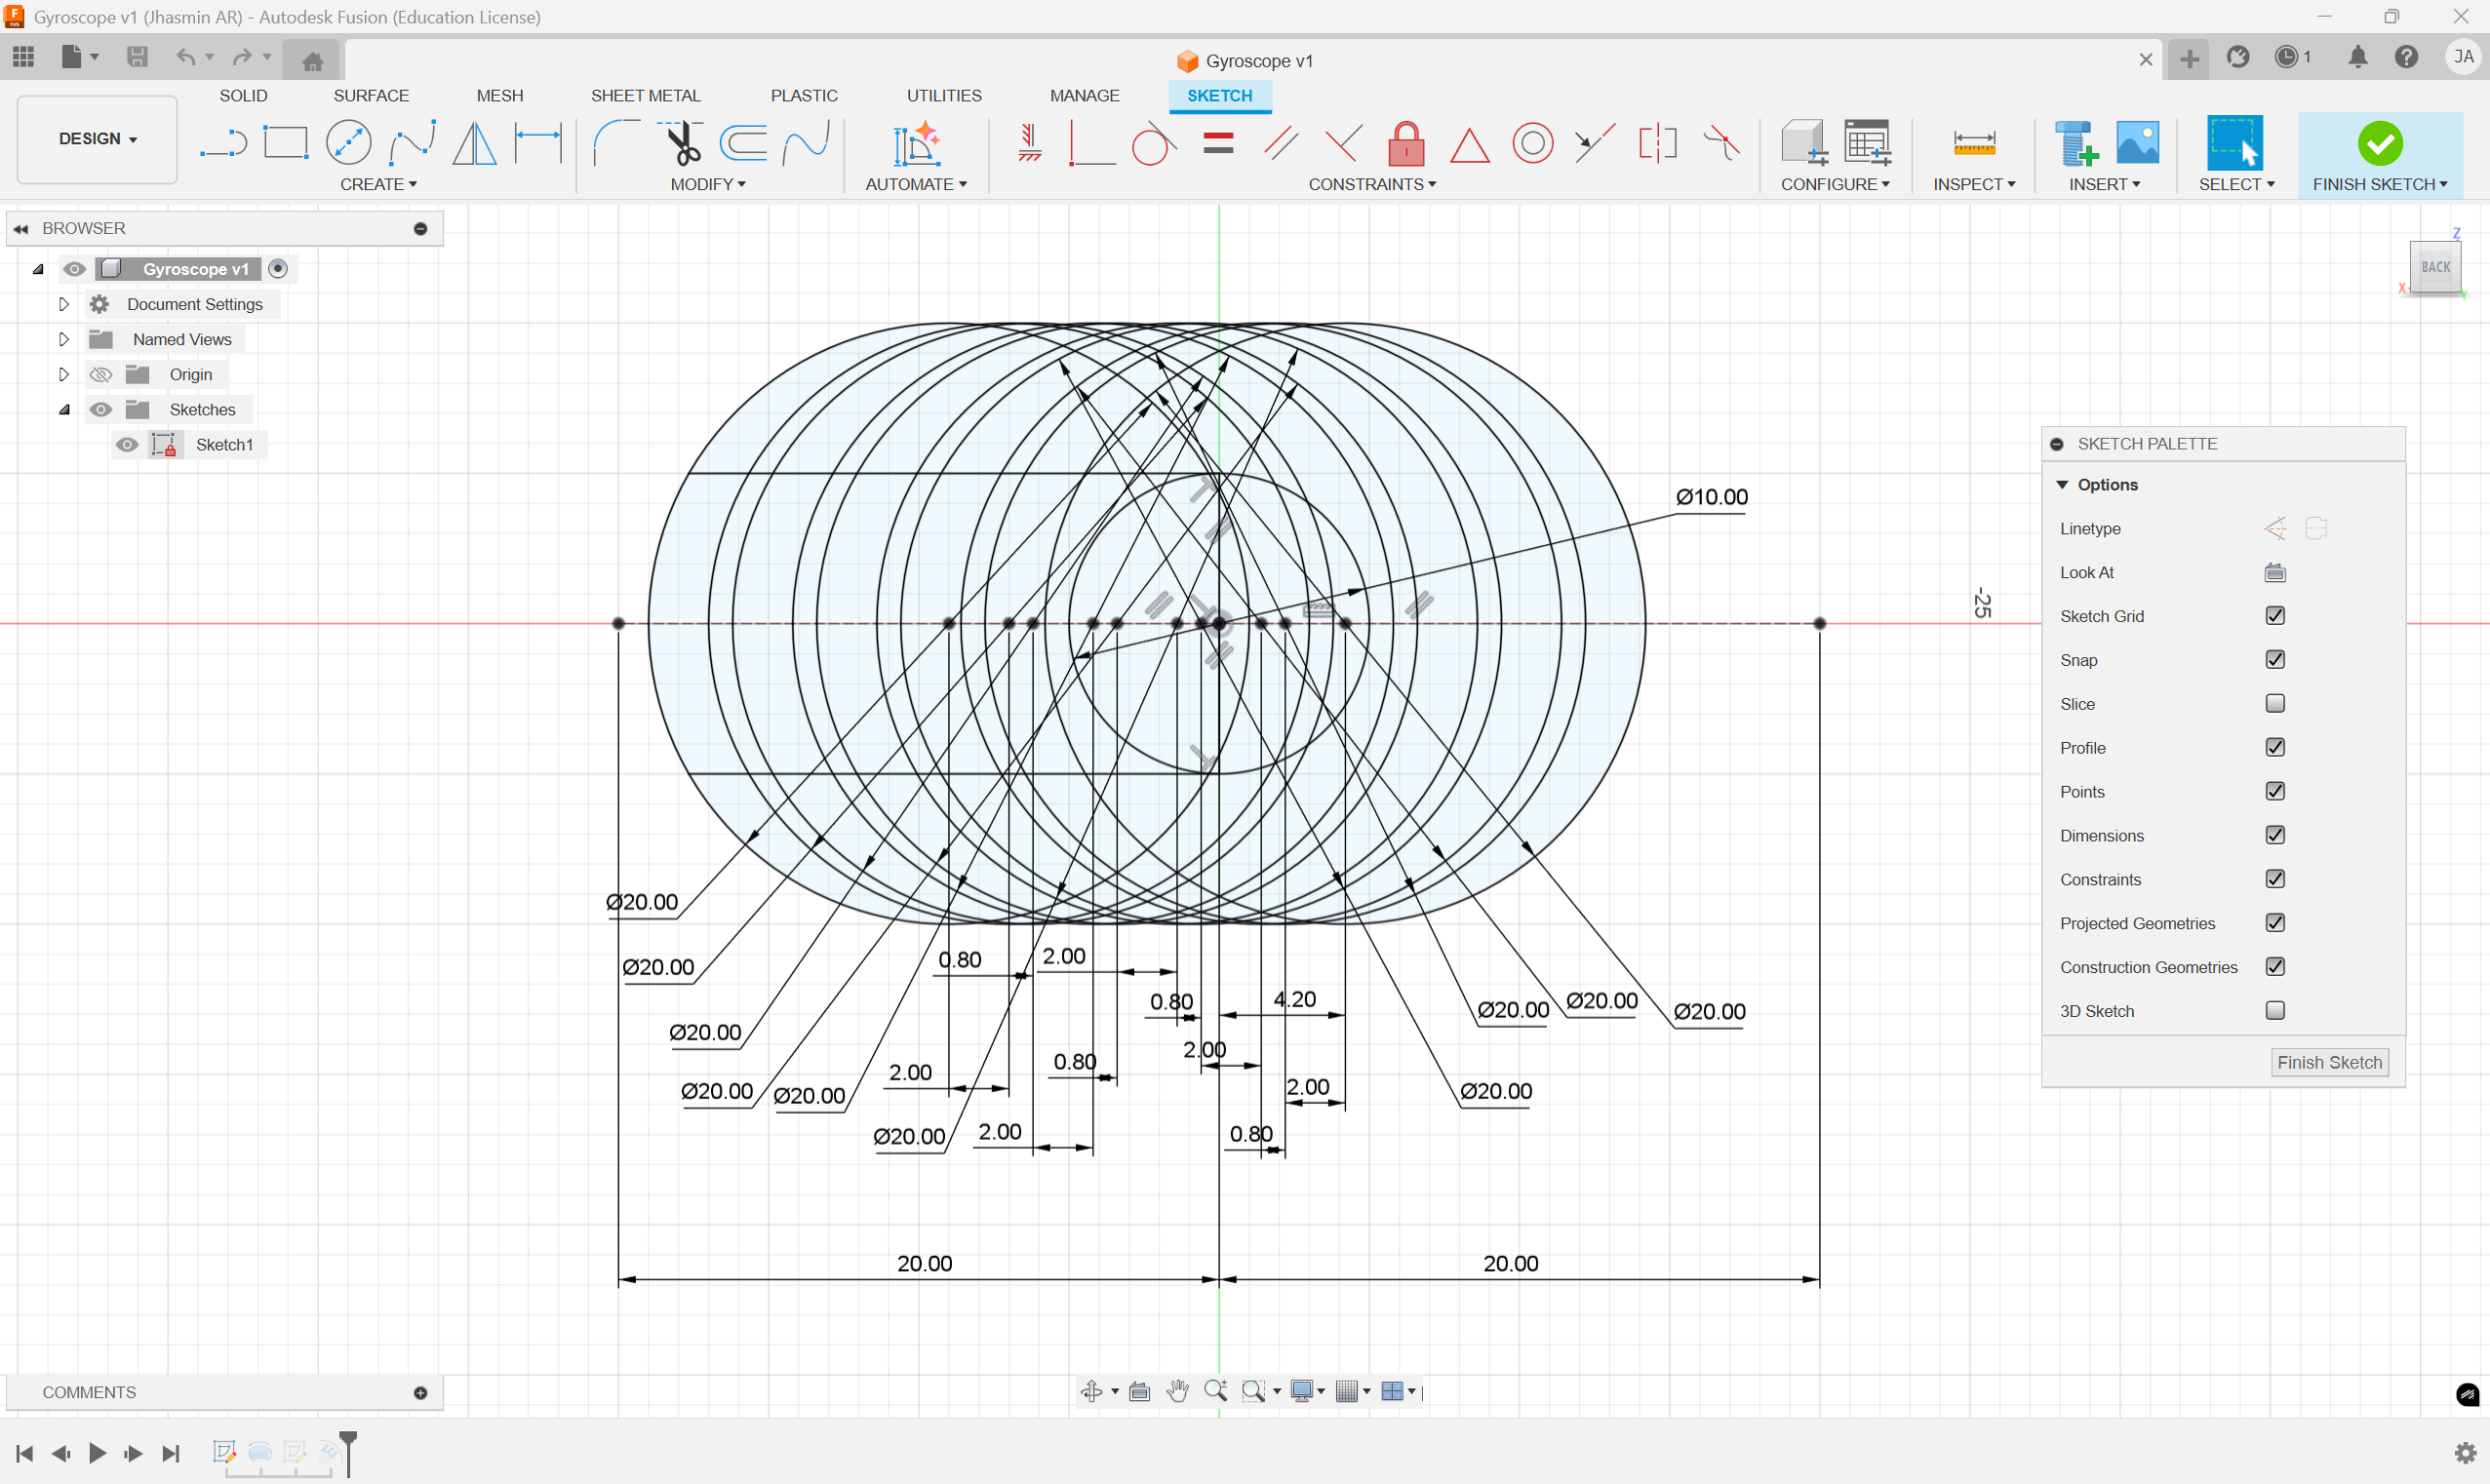Open the MODIFY dropdown menu
Viewport: 2490px width, 1484px height.
point(708,184)
